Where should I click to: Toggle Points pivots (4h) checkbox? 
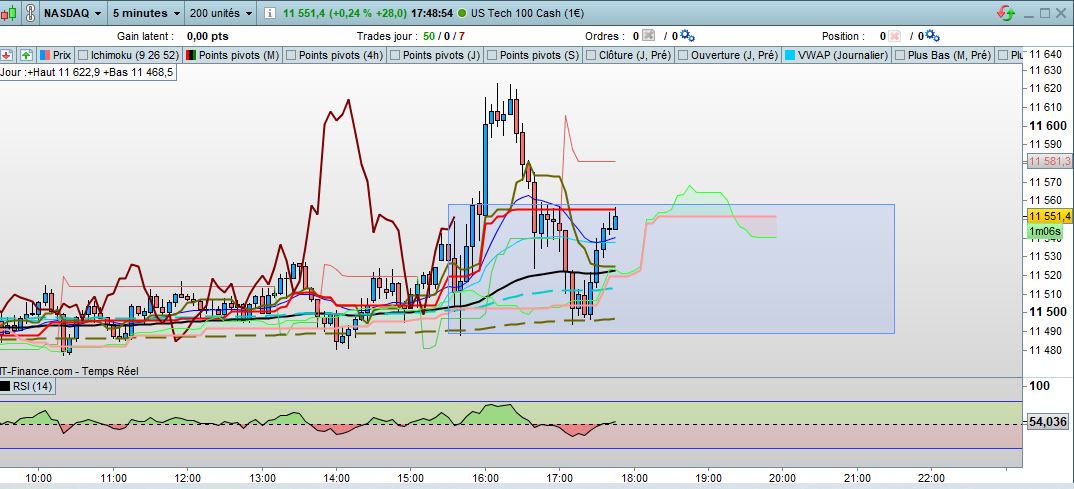[x=292, y=55]
